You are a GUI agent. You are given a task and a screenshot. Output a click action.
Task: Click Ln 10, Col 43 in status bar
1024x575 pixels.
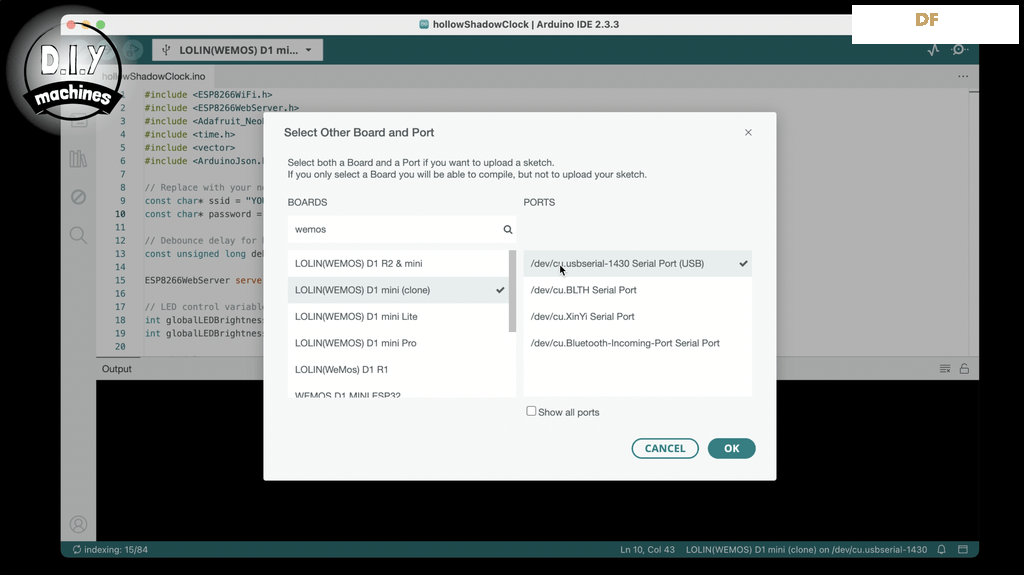click(647, 550)
